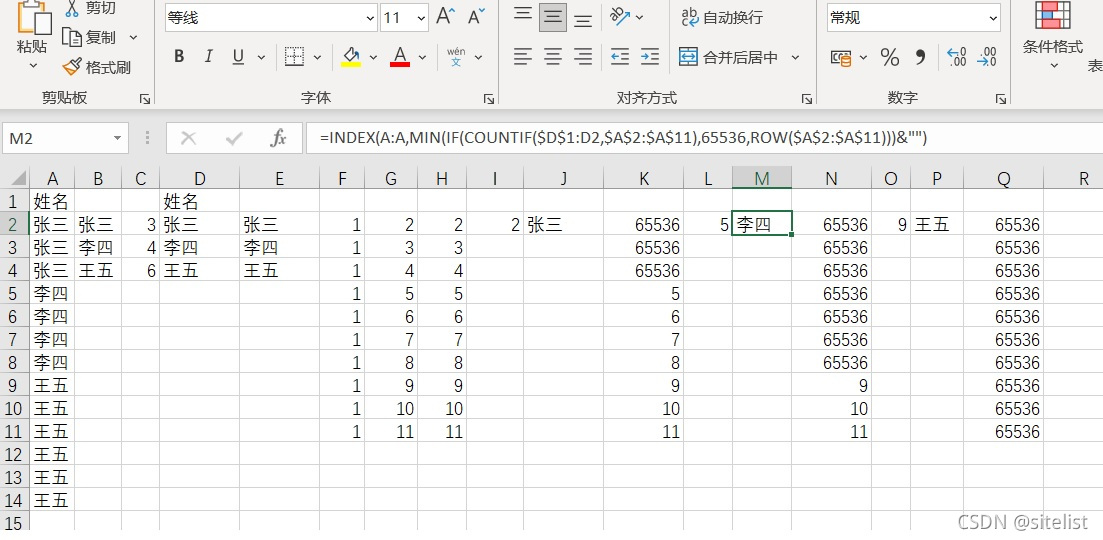Open font group dialog launcher
This screenshot has width=1103, height=540.
click(489, 100)
